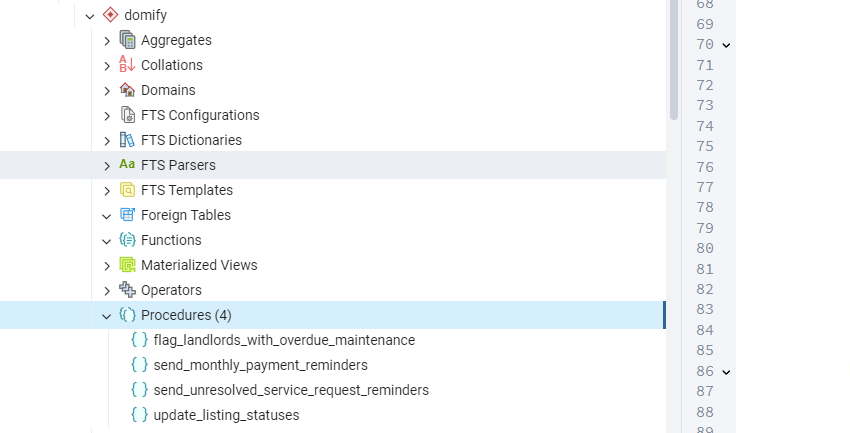Toggle code fold arrow at line 70
Viewport: 850px width, 433px height.
(726, 45)
